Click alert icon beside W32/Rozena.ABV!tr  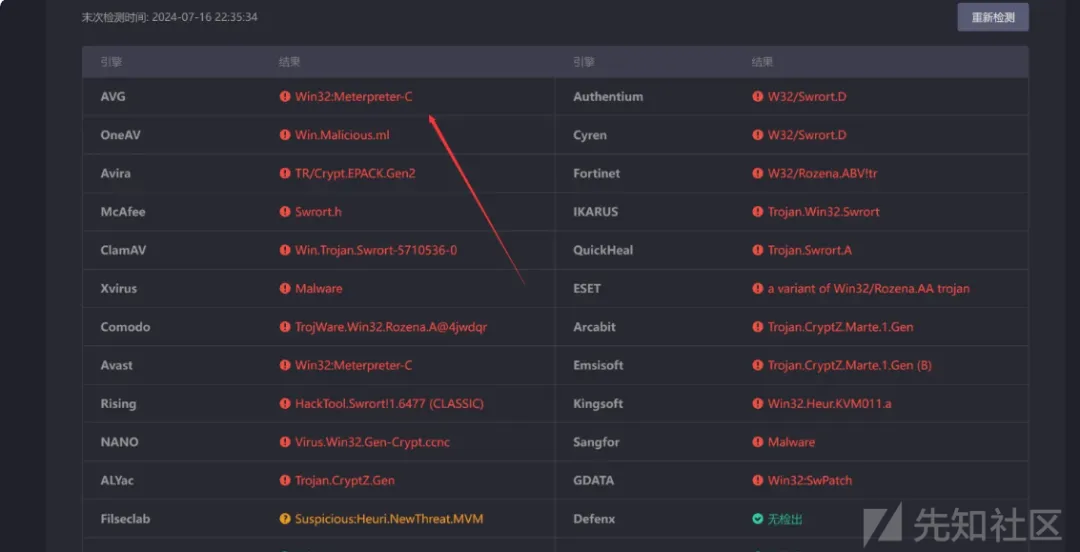758,174
